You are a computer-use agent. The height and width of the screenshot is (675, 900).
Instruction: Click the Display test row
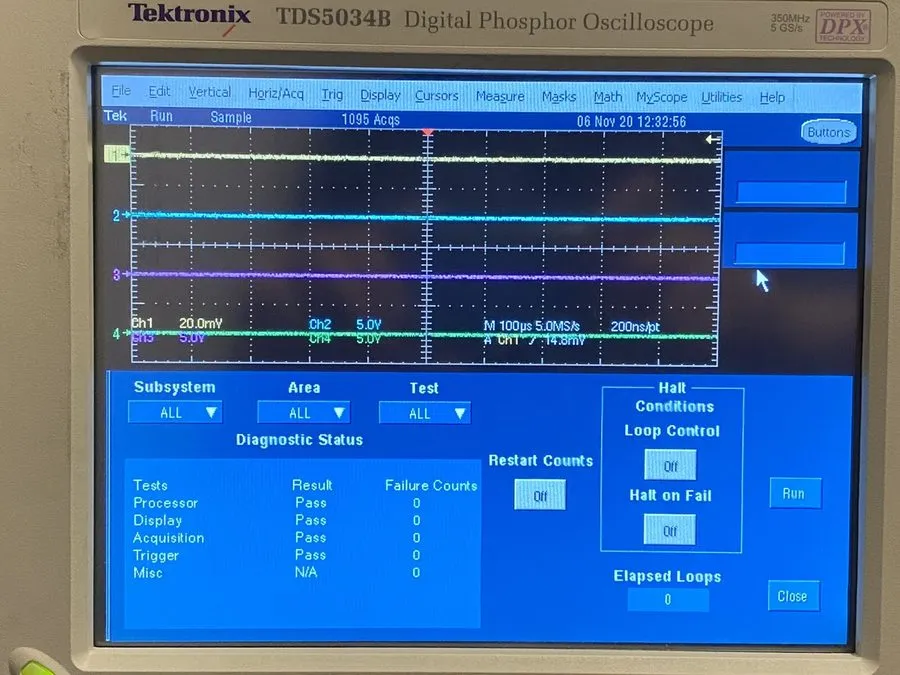278,520
